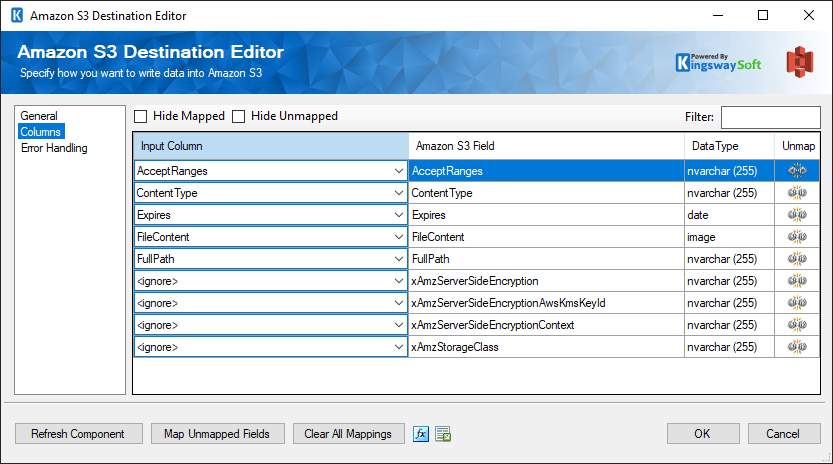
Task: Select the xAmzStorageClass field cell
Action: click(546, 347)
